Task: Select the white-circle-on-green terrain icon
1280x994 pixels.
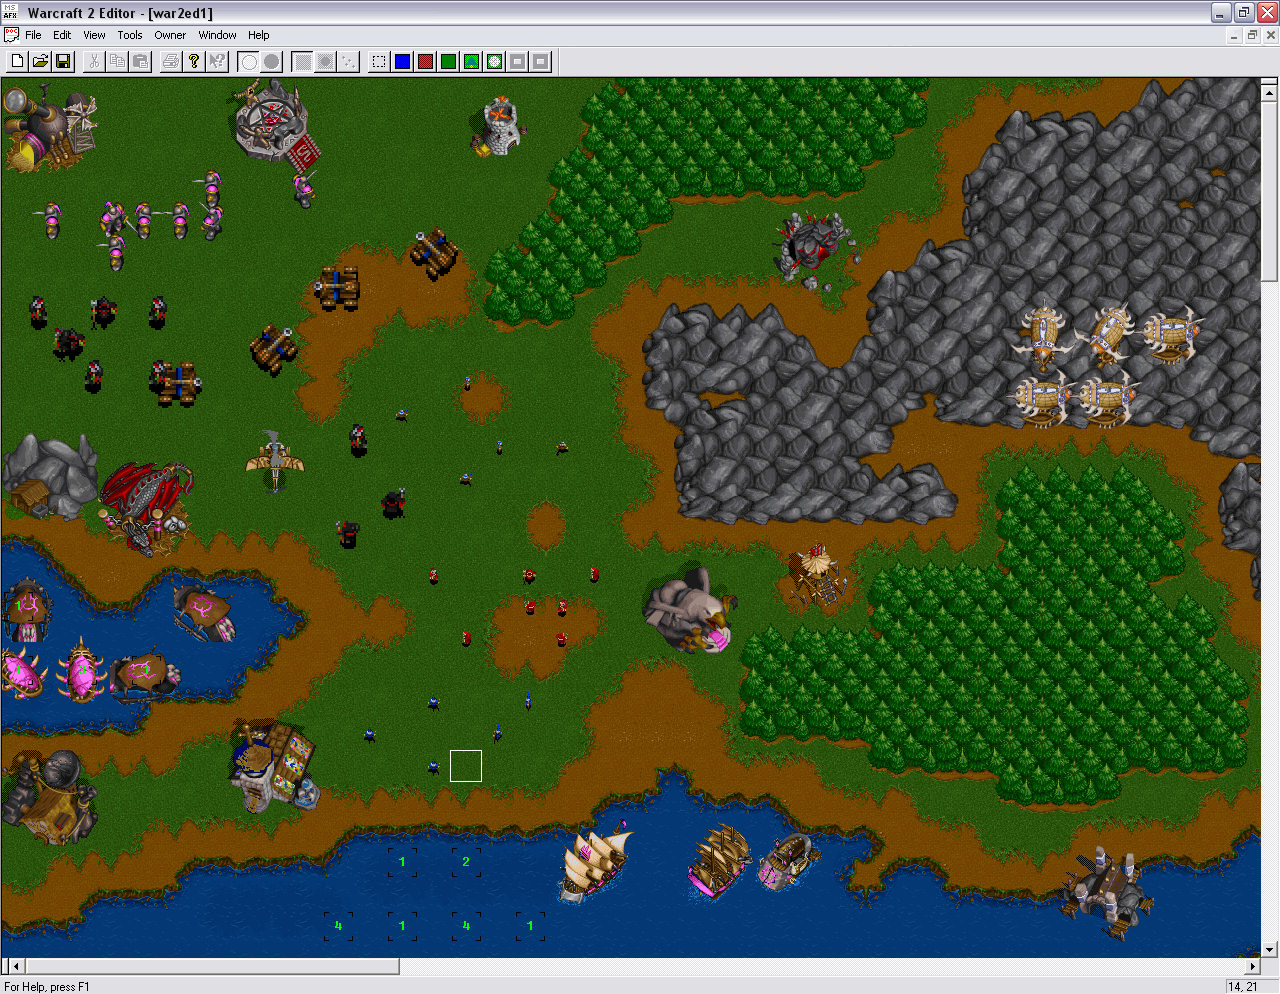Action: coord(494,62)
